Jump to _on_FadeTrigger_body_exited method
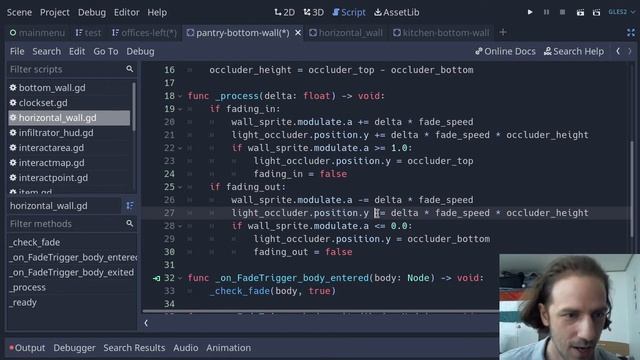This screenshot has height=360, width=640. (x=72, y=272)
